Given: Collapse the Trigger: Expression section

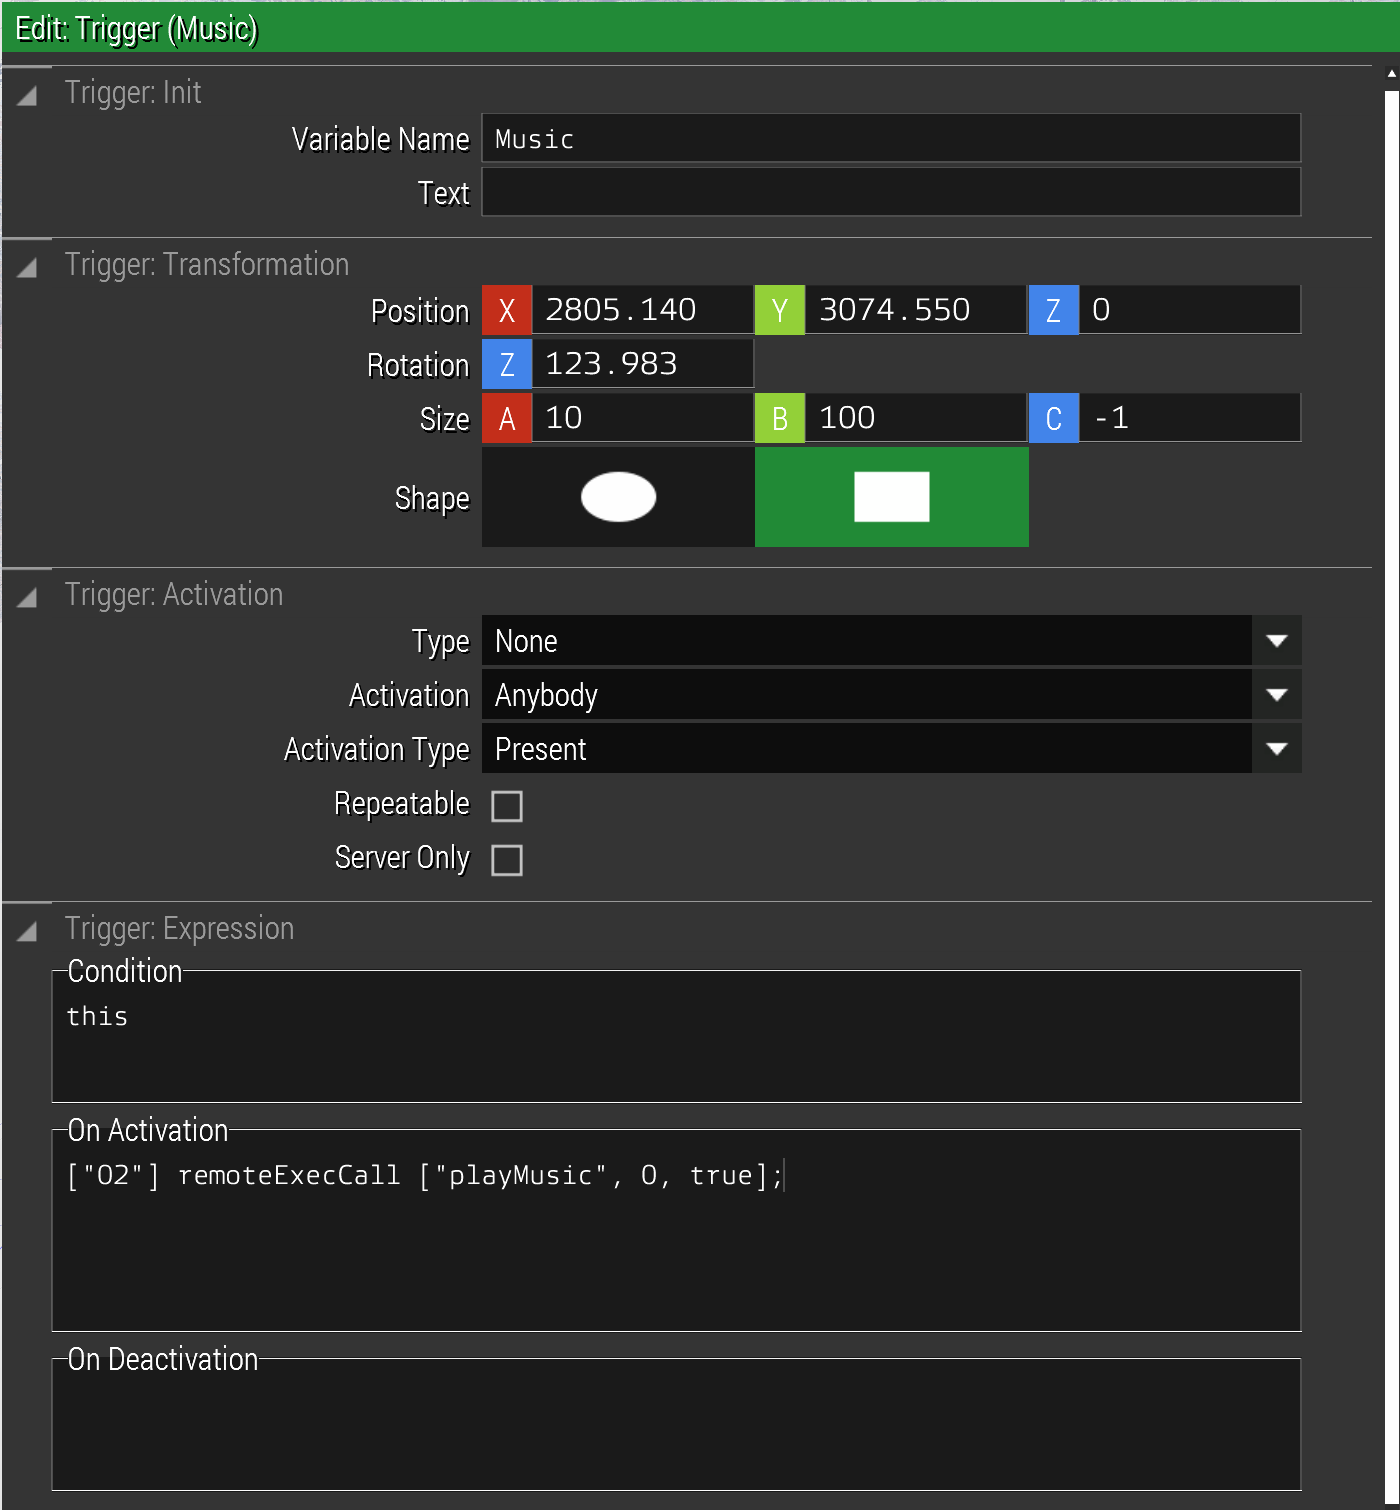Looking at the screenshot, I should (x=27, y=931).
